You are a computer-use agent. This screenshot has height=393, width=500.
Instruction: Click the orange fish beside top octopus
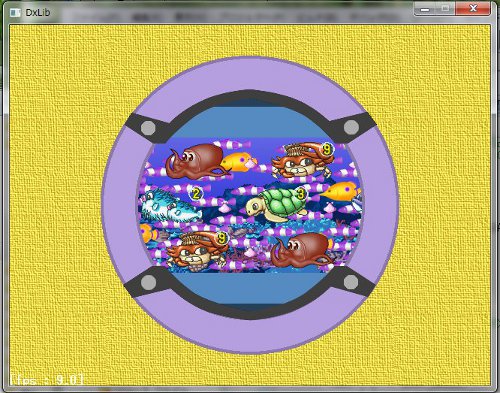(239, 162)
